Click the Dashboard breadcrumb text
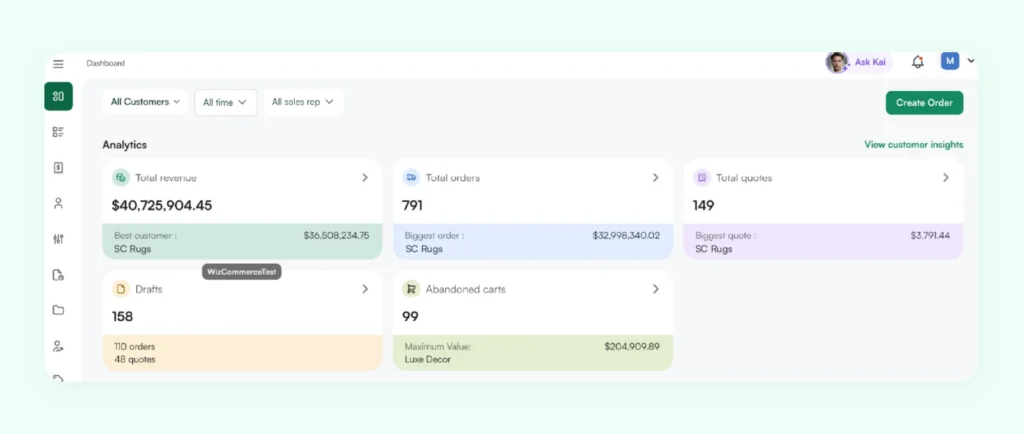This screenshot has height=434, width=1024. tap(106, 63)
